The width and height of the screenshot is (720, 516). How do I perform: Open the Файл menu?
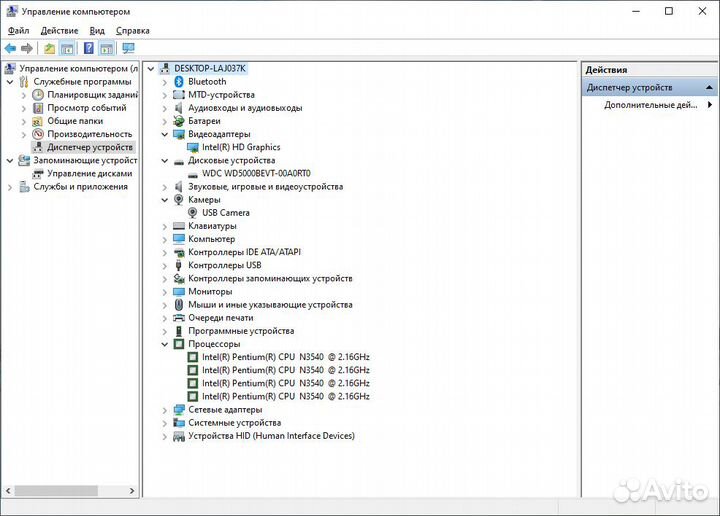pyautogui.click(x=18, y=31)
